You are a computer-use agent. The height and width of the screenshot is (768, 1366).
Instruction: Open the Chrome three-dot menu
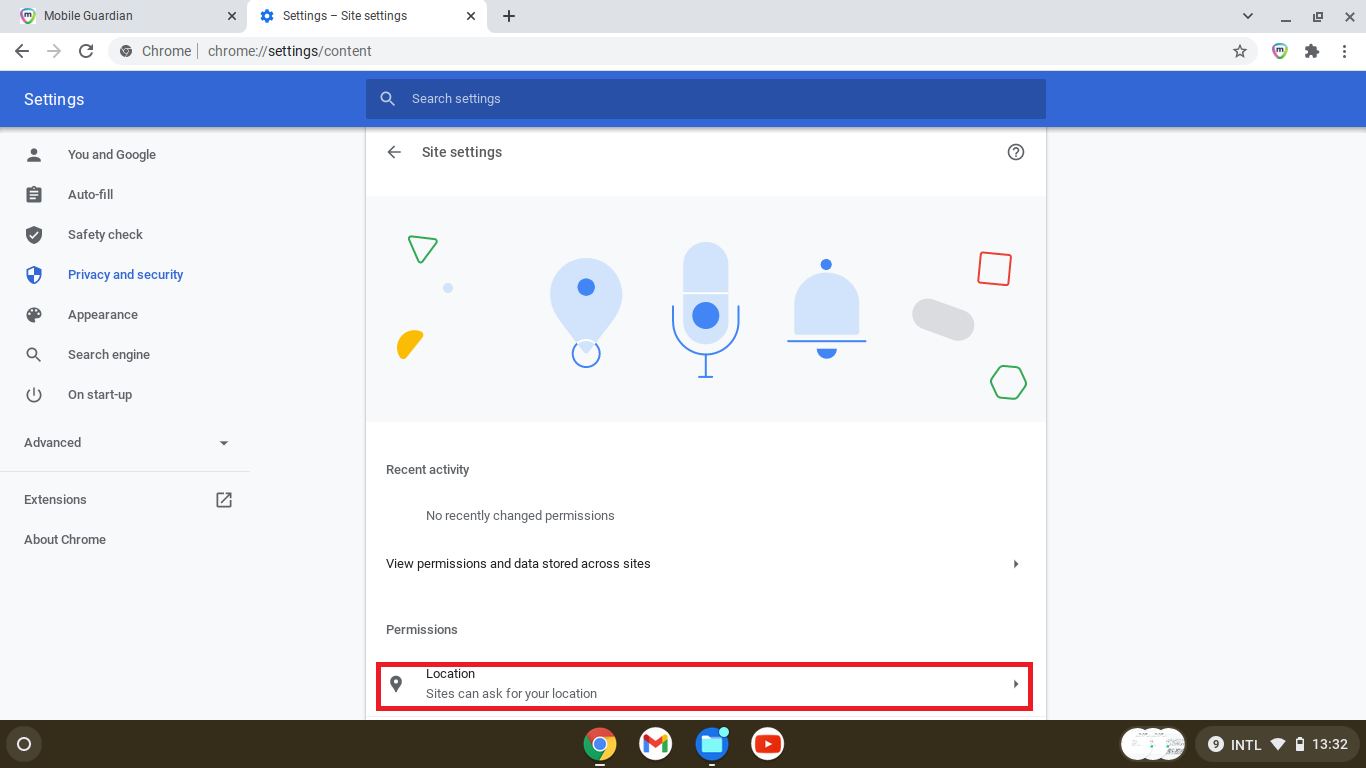[x=1343, y=51]
